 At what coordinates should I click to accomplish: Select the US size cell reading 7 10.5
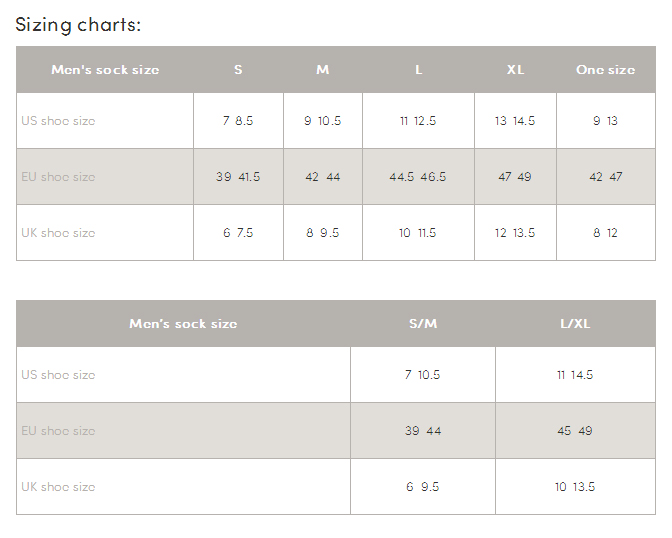(423, 375)
